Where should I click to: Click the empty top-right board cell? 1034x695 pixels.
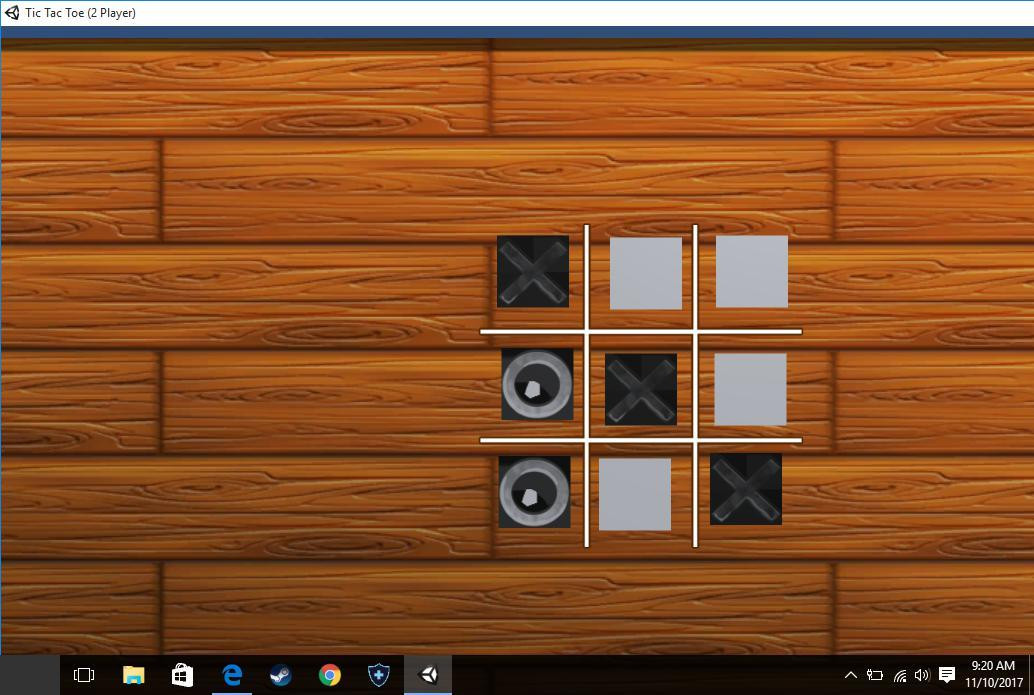tap(752, 271)
